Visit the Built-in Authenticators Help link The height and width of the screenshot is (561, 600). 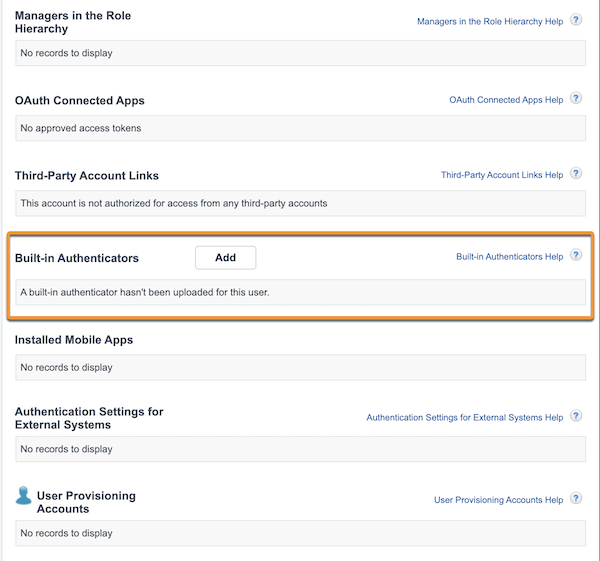point(509,257)
